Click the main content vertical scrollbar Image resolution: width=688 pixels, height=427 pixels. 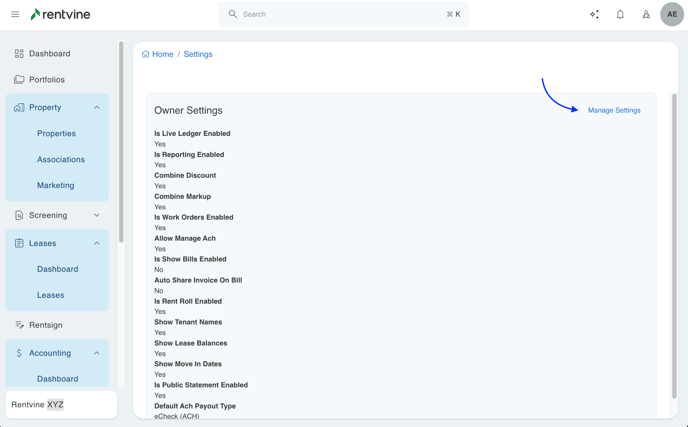pyautogui.click(x=674, y=245)
